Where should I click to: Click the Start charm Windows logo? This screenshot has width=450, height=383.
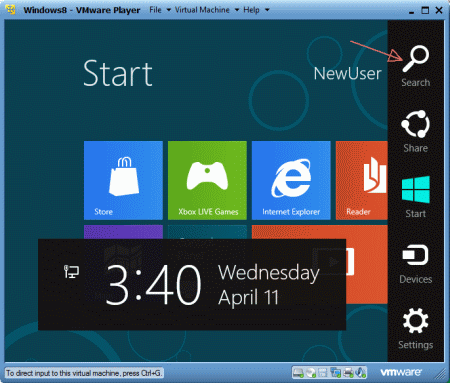click(x=416, y=190)
